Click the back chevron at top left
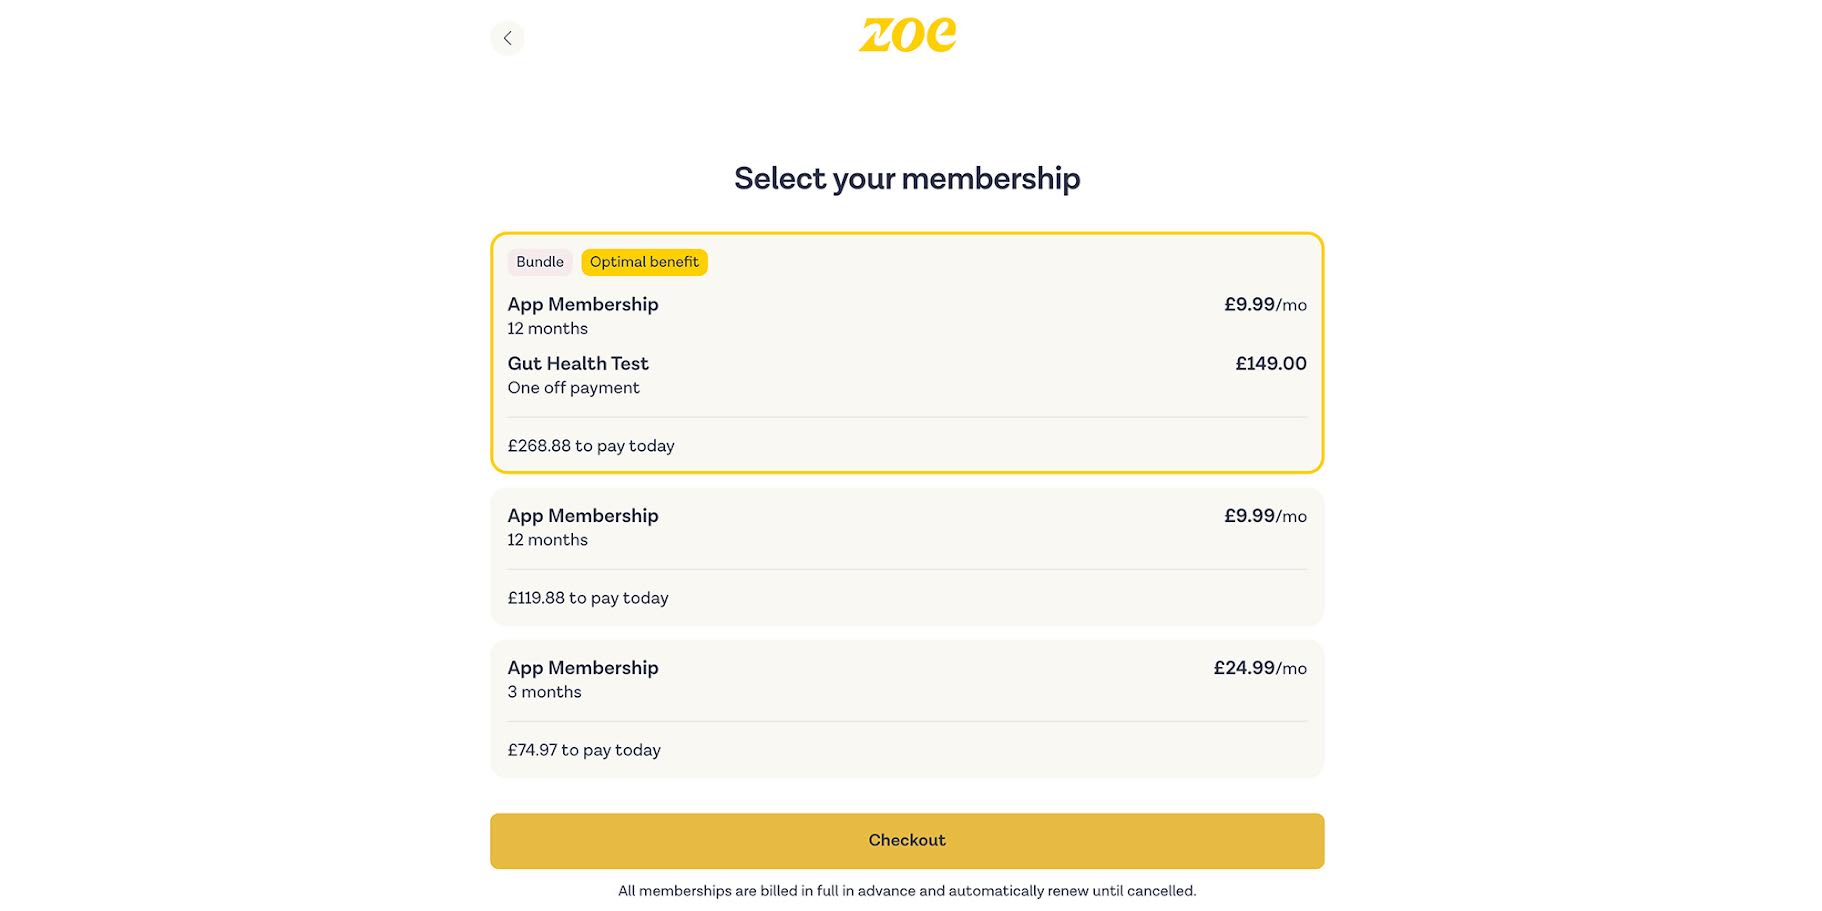This screenshot has width=1822, height=911. pyautogui.click(x=507, y=37)
